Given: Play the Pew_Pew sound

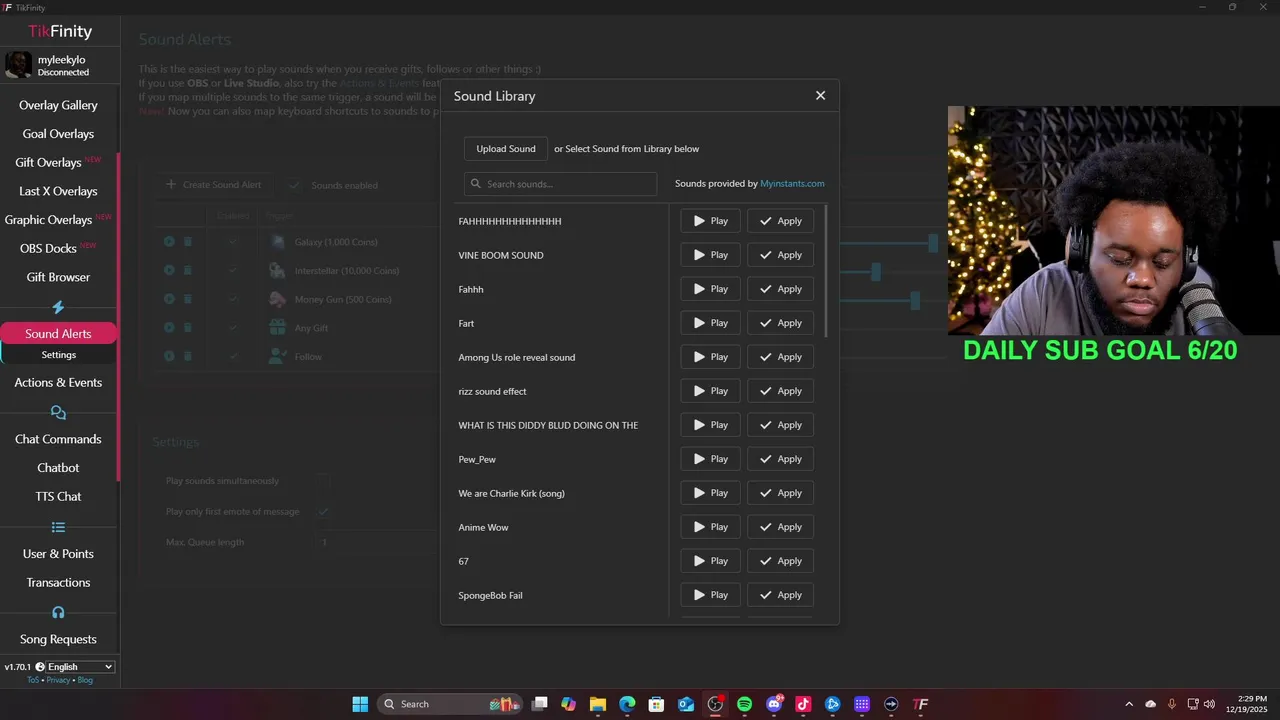Looking at the screenshot, I should [711, 459].
